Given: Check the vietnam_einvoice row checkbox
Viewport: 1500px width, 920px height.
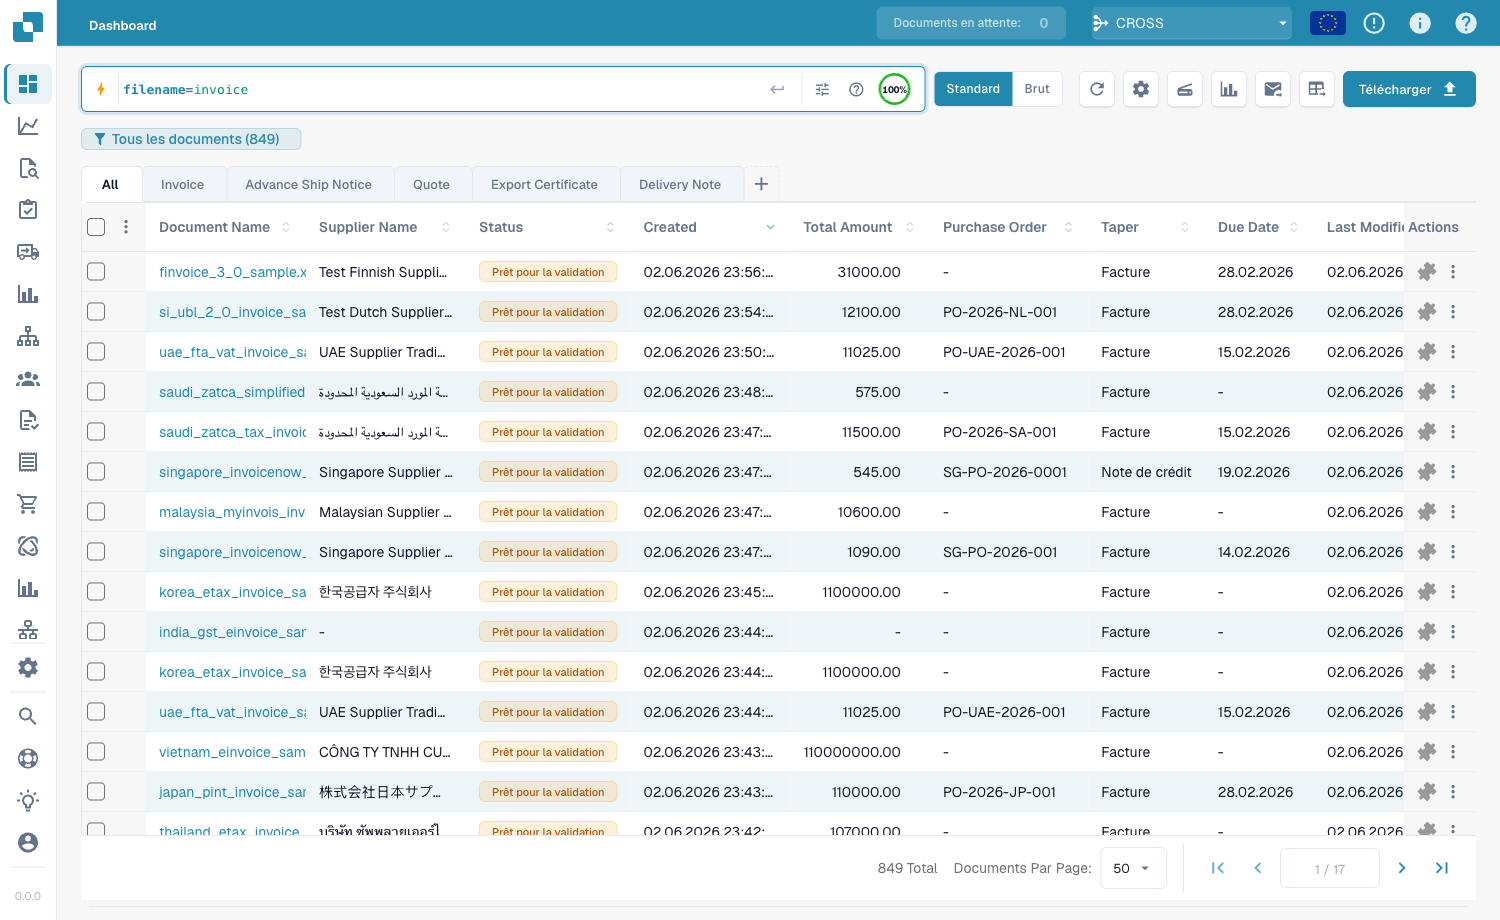Looking at the screenshot, I should coord(96,752).
